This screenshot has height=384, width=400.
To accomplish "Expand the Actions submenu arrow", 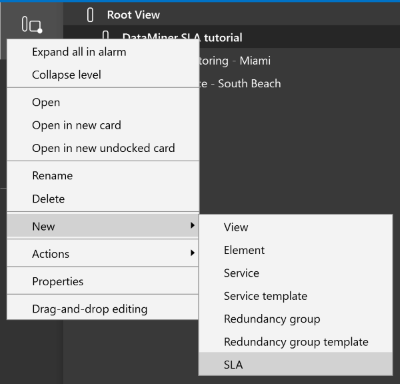I will [192, 253].
